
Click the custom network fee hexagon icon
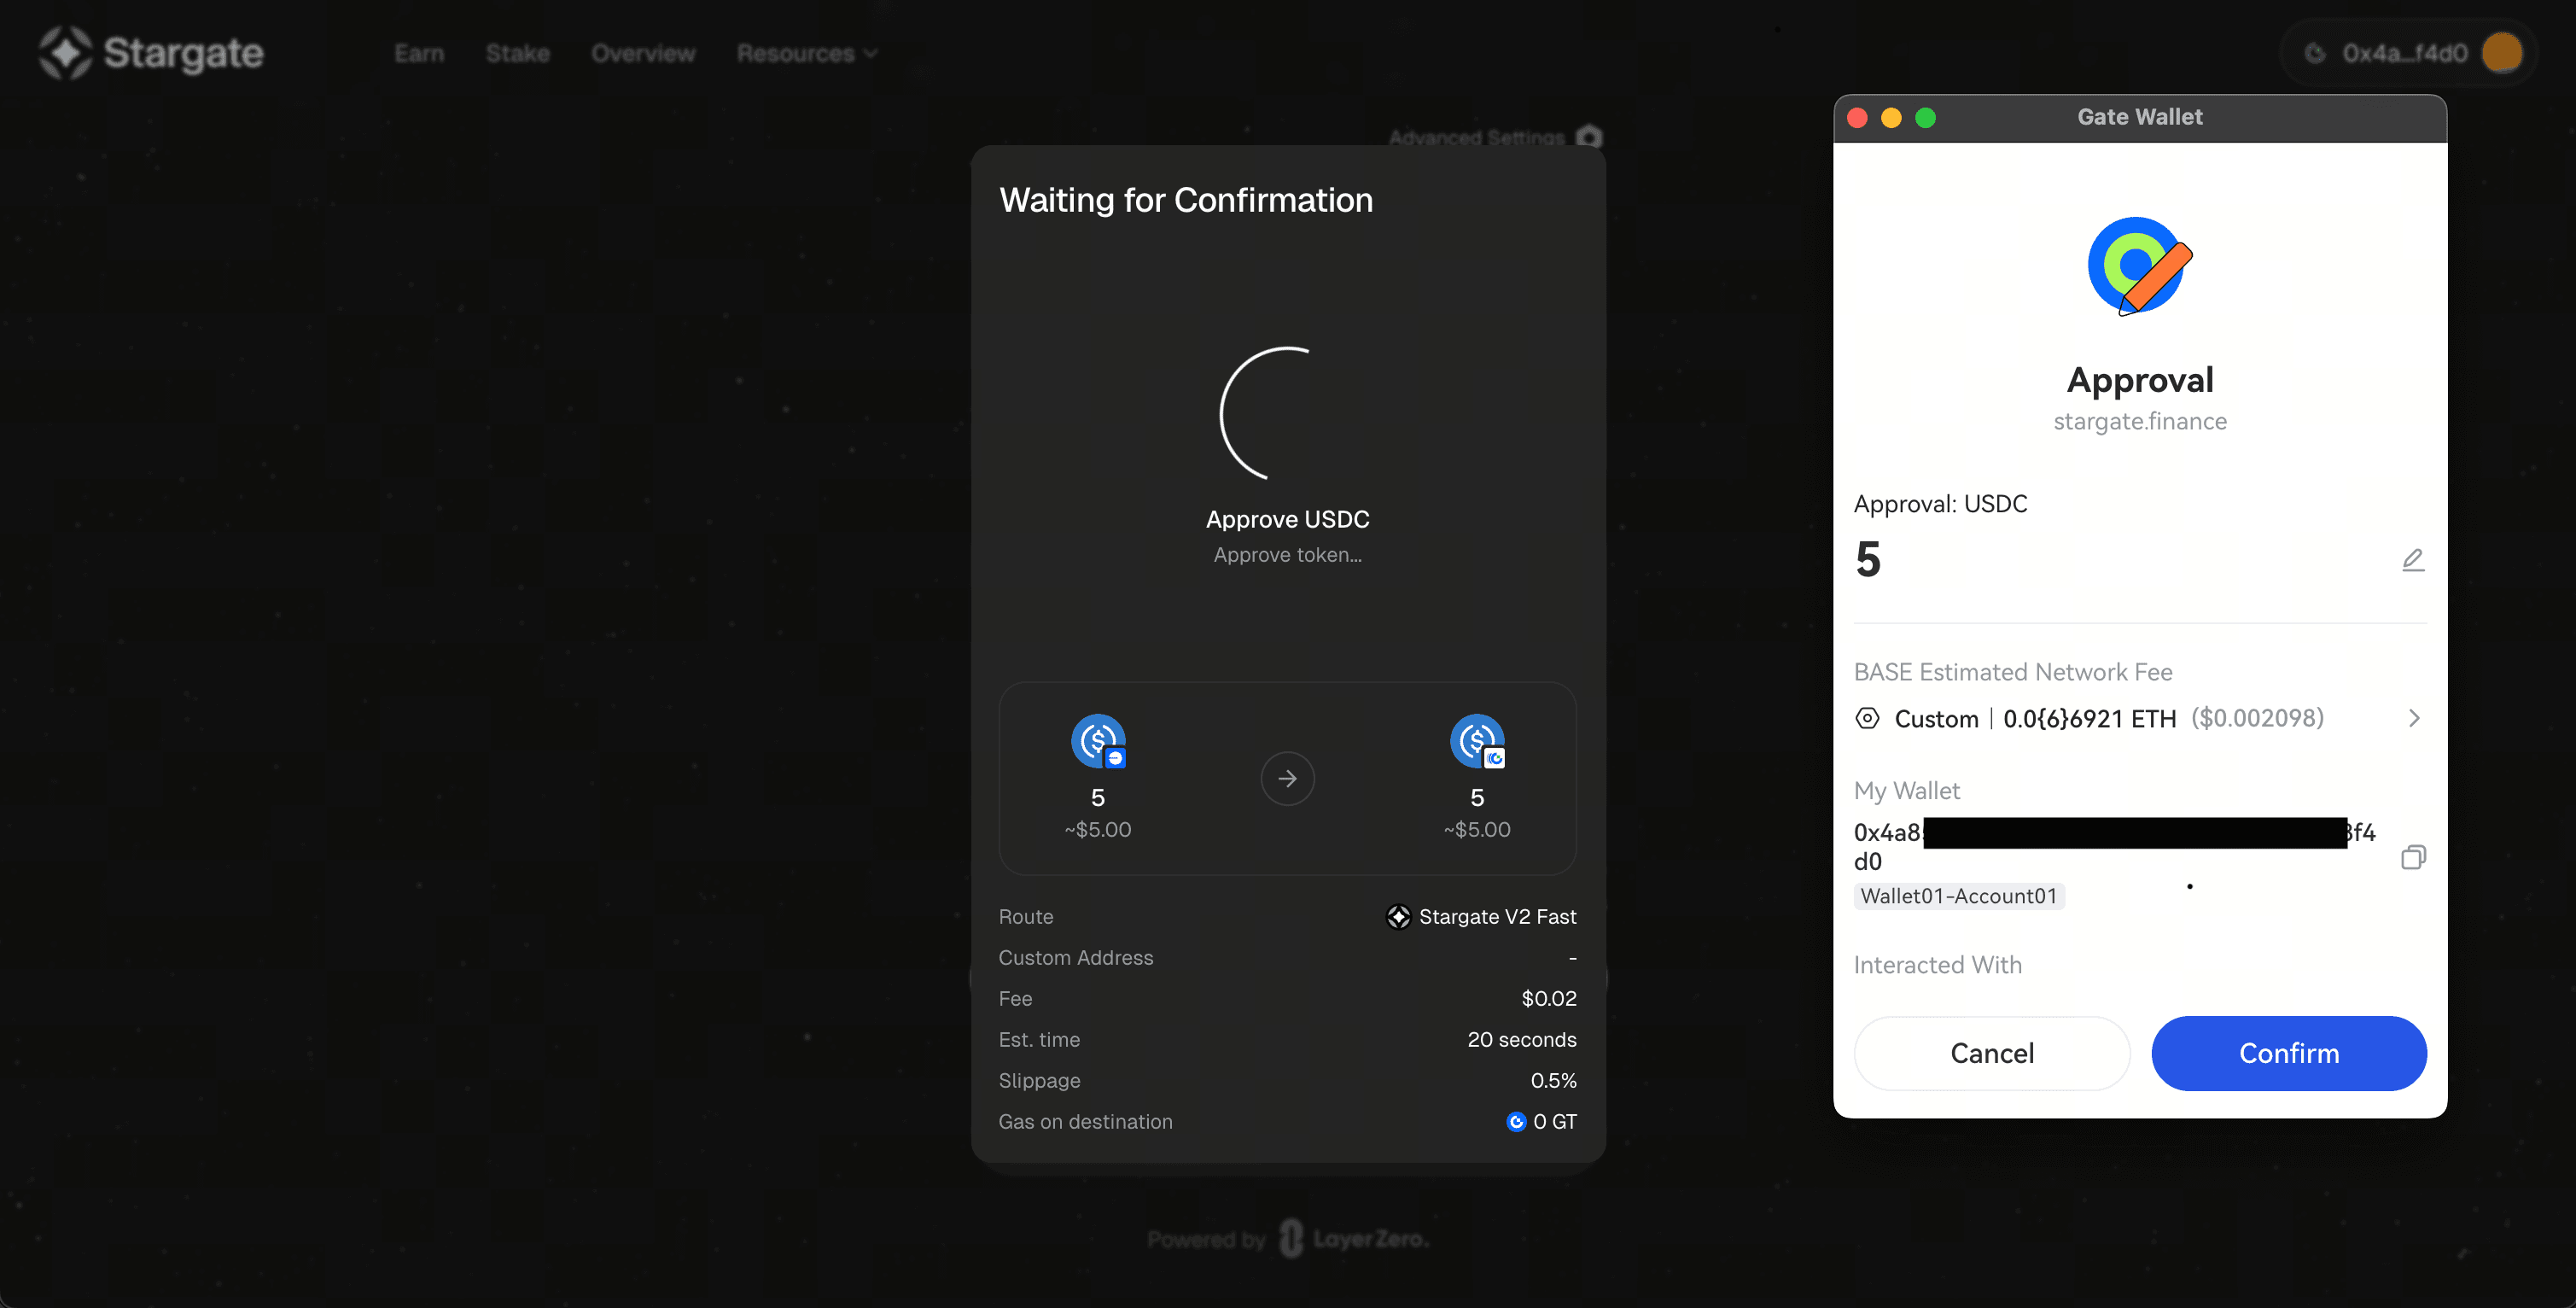pyautogui.click(x=1867, y=718)
